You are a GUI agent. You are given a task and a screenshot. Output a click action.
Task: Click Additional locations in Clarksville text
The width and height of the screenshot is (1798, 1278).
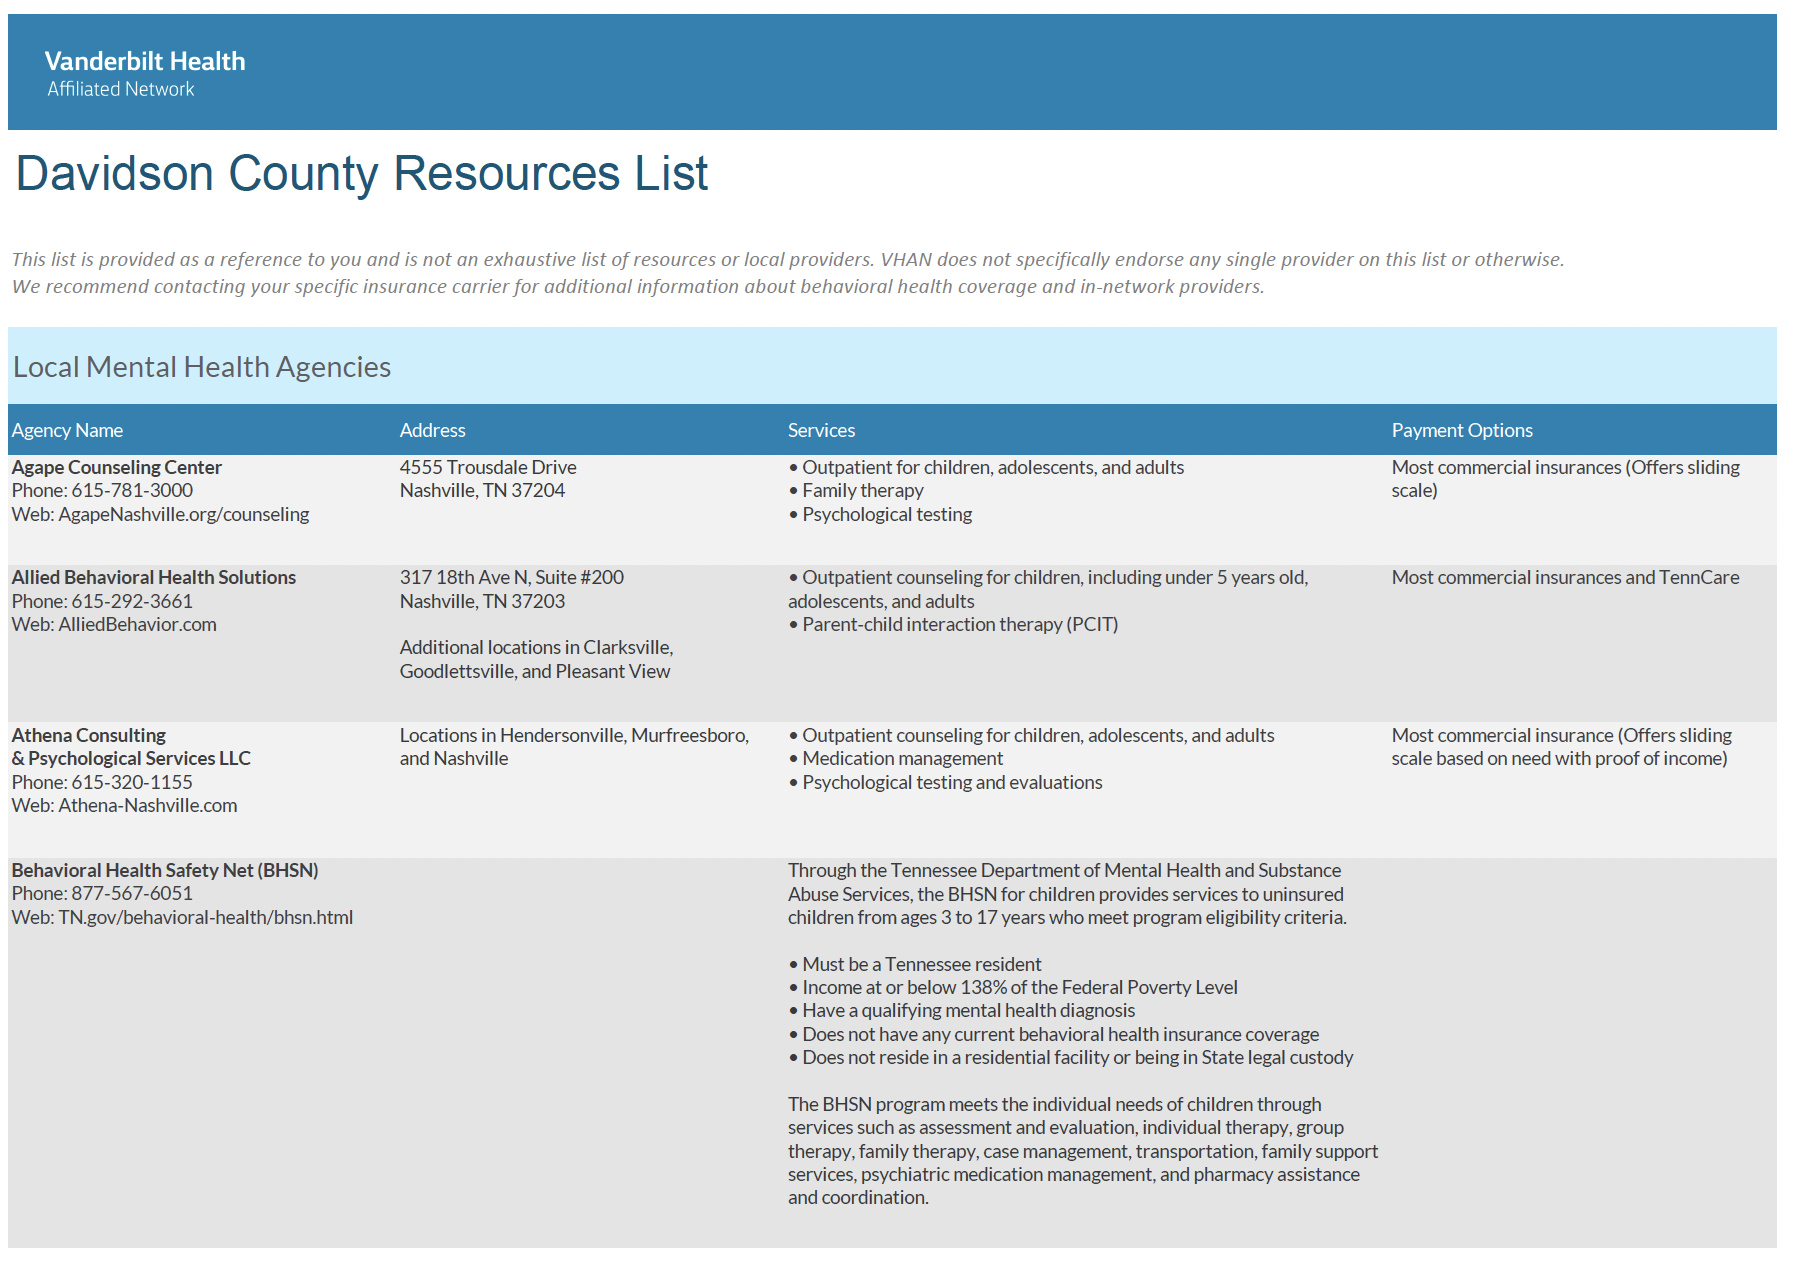(536, 647)
